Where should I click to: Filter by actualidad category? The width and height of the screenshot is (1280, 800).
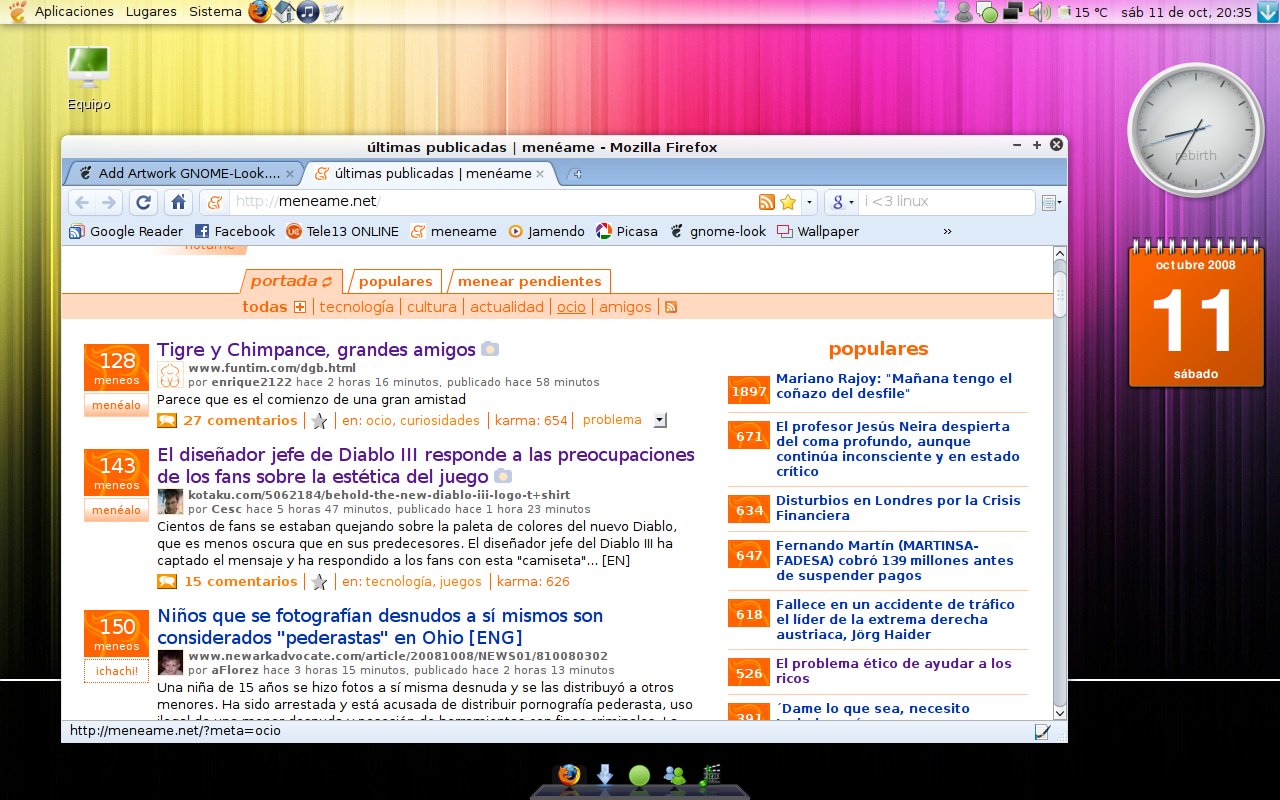tap(507, 307)
